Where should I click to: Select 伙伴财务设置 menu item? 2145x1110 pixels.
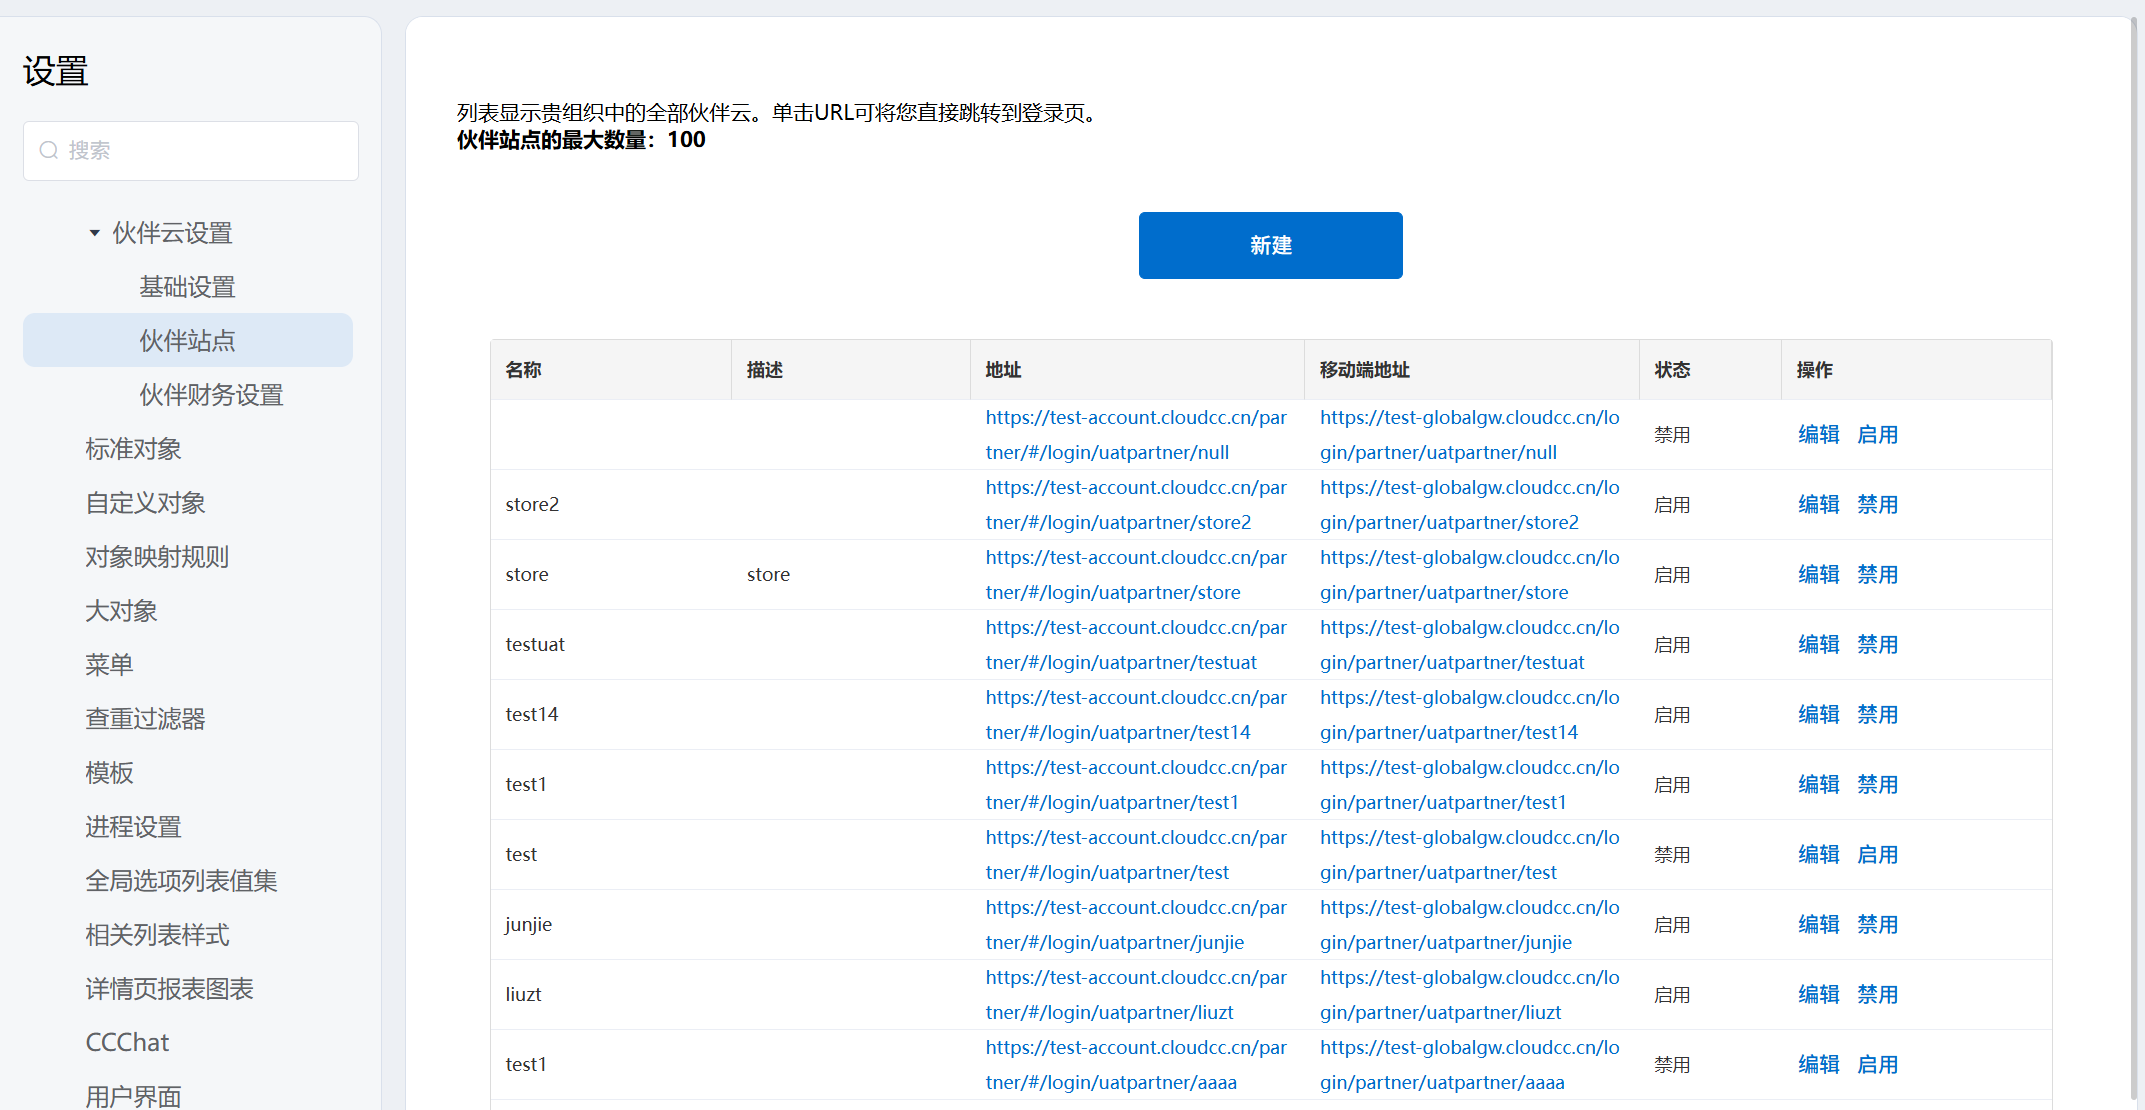point(211,395)
